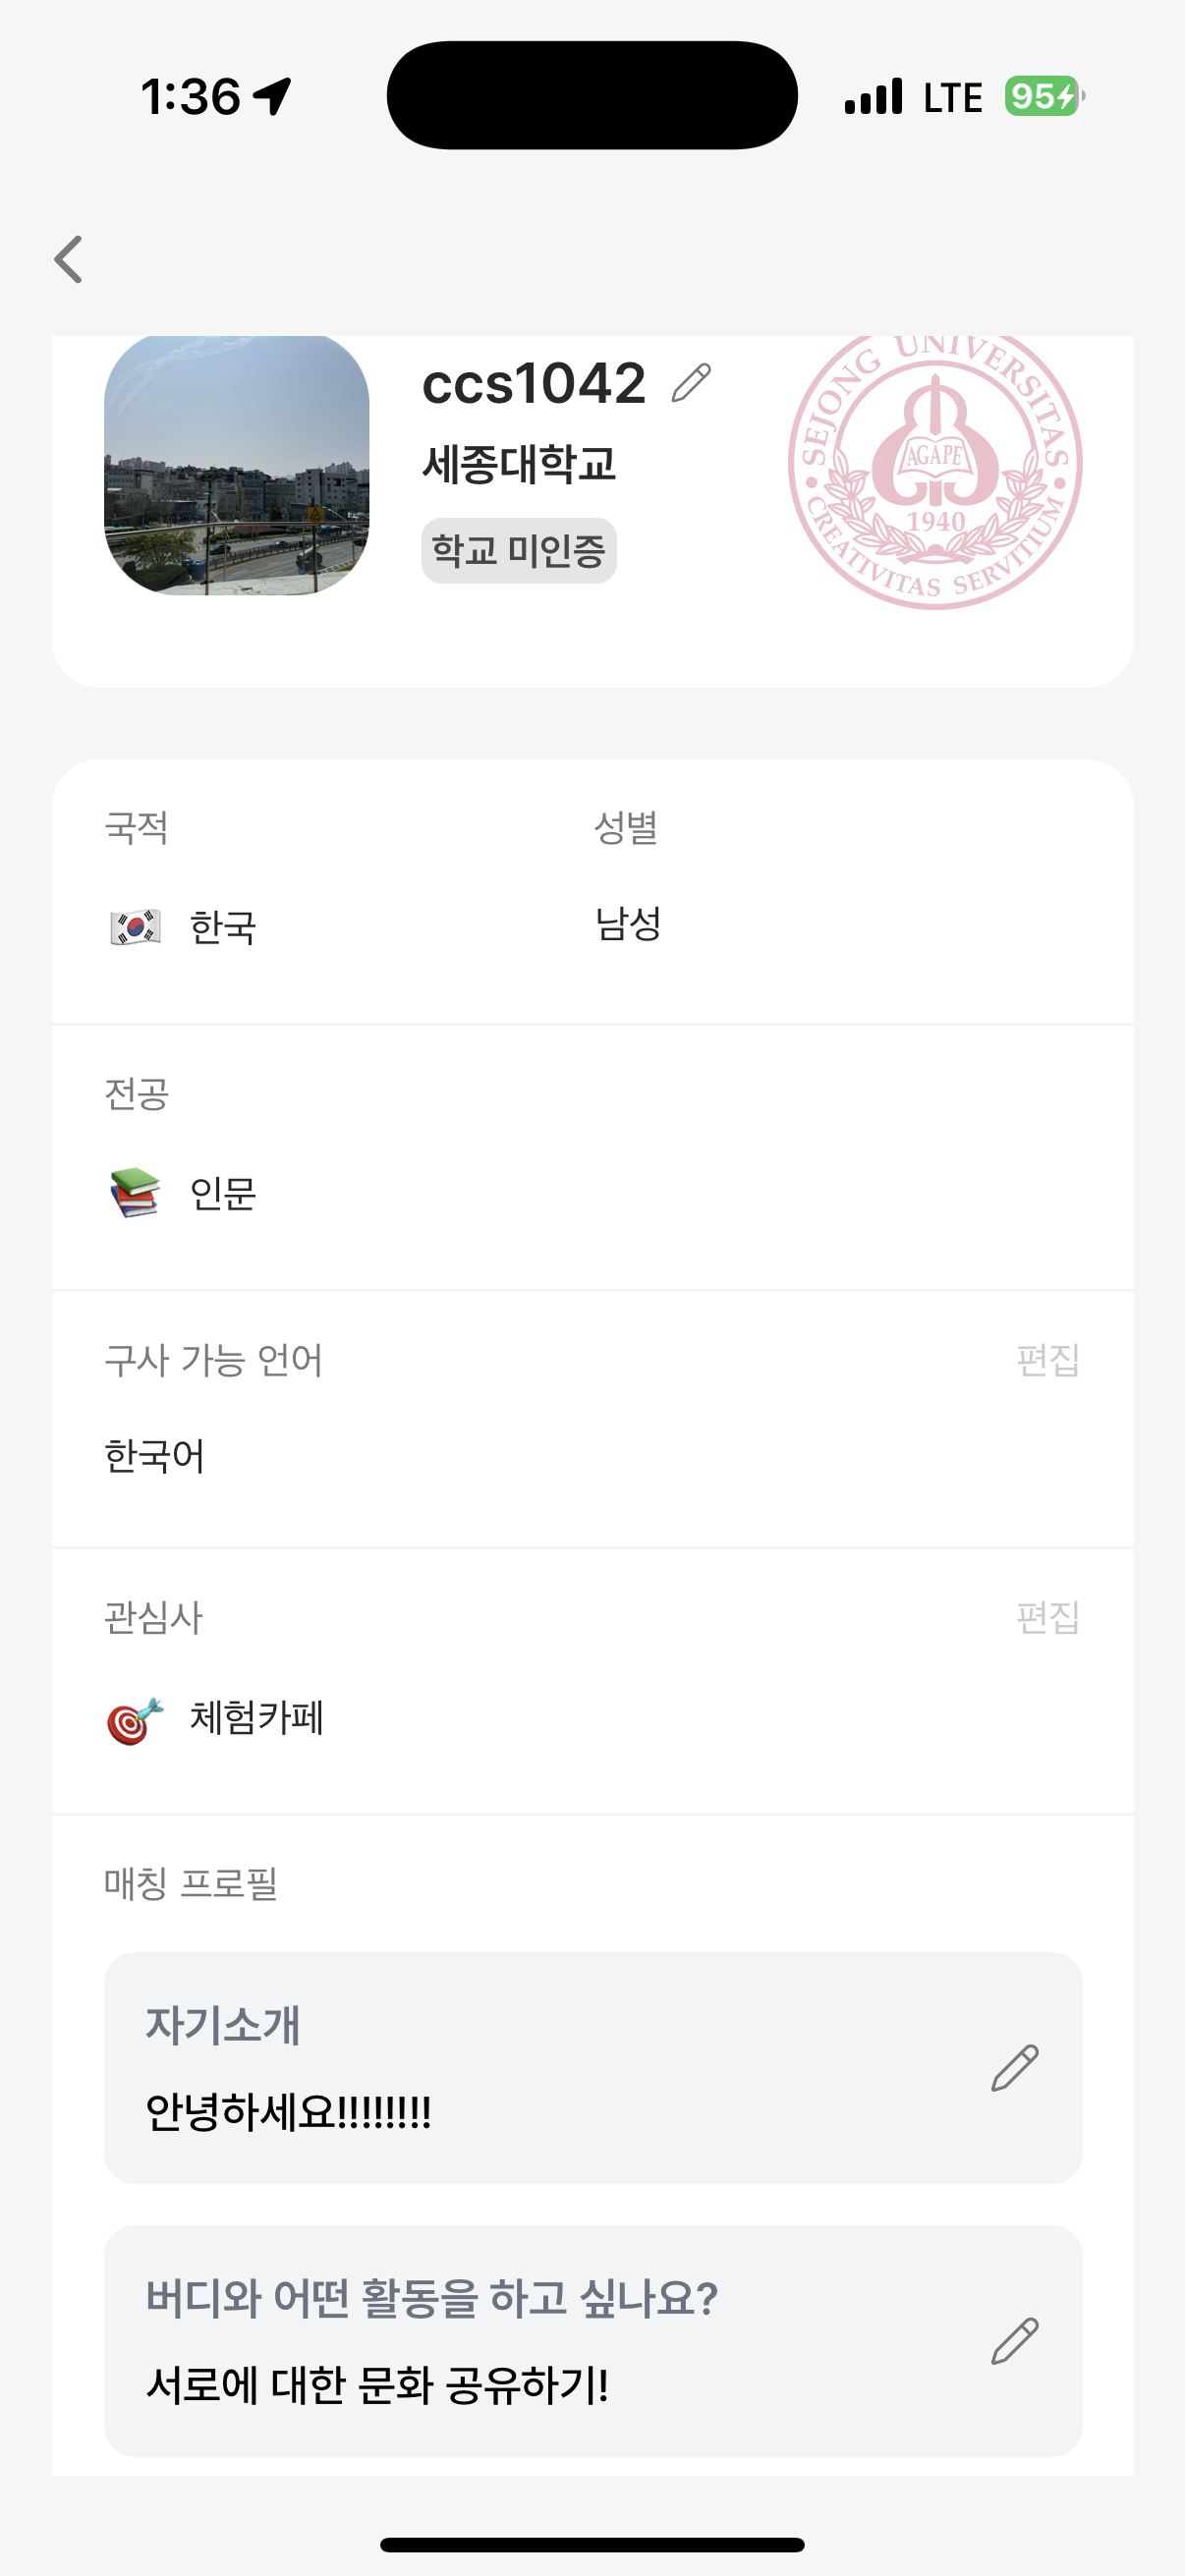
Task: Tap the Korean flag icon
Action: 135,928
